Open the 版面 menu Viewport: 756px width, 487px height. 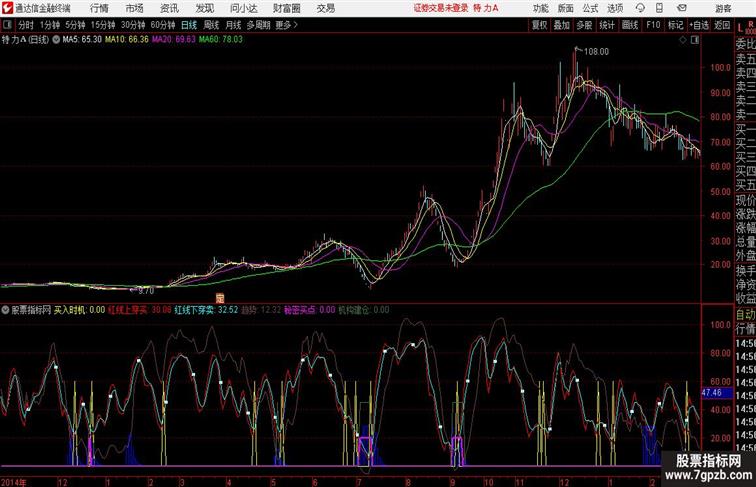tap(565, 8)
